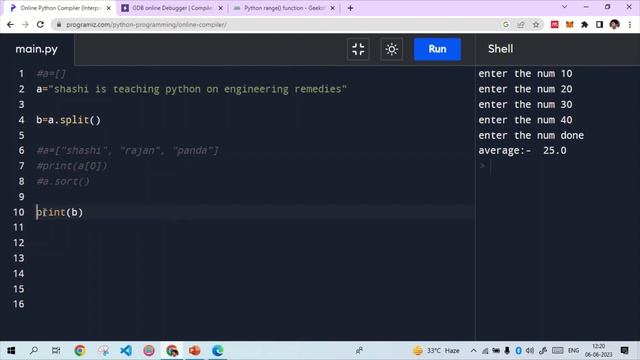
Task: Switch to GDB online Debugger tab
Action: click(x=171, y=8)
